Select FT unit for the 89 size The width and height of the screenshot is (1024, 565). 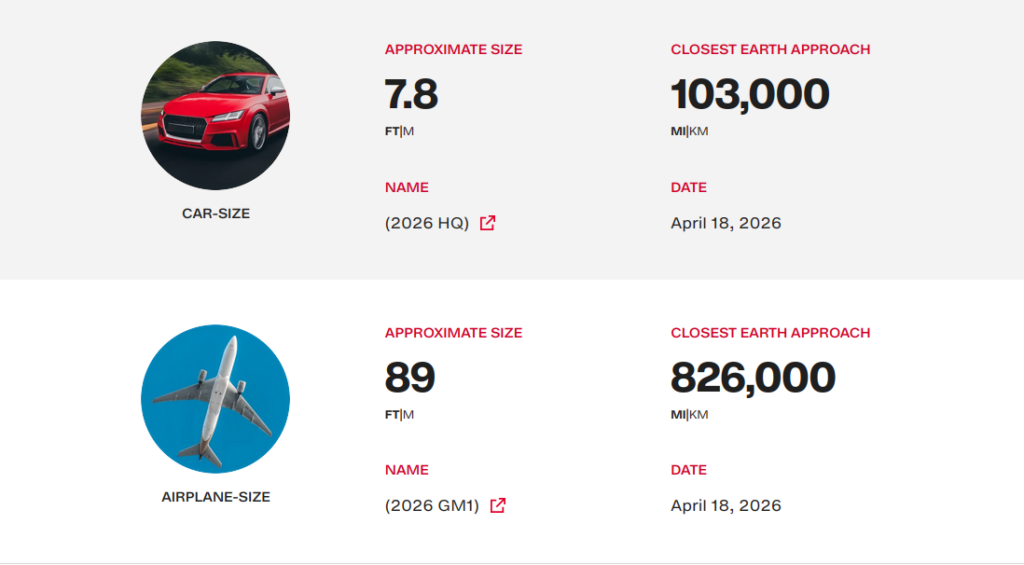click(391, 414)
